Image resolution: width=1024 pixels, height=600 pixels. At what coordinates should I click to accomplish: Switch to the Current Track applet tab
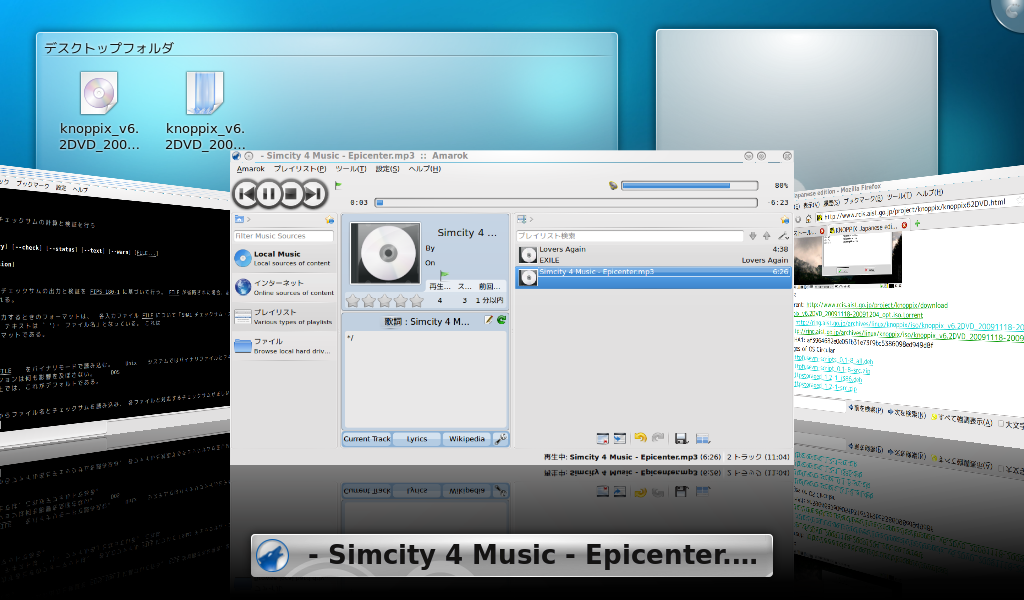(367, 439)
